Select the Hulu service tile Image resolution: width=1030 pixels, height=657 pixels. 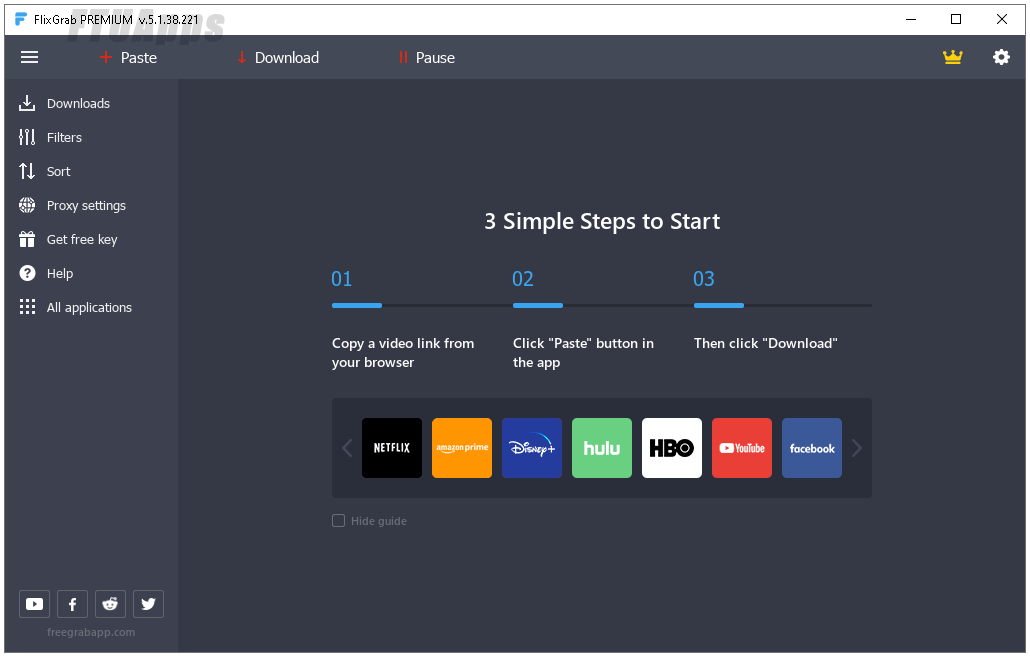pyautogui.click(x=602, y=448)
